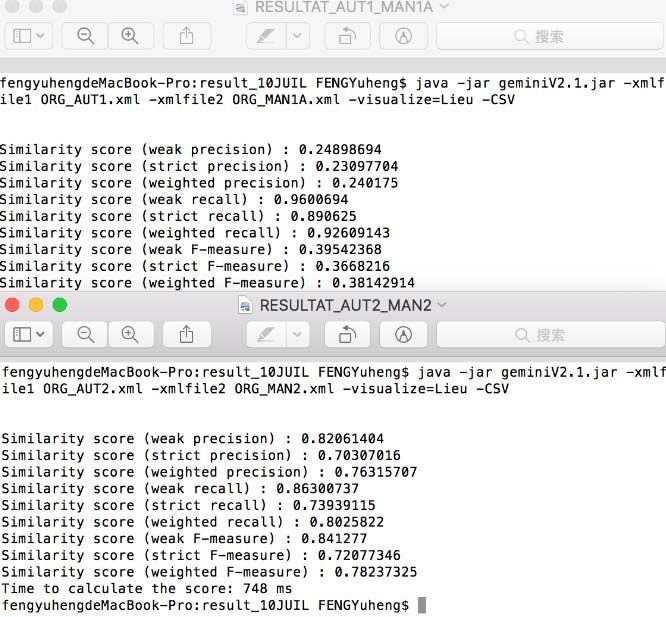666x617 pixels.
Task: Click ORG_MAN1A.xml in first command
Action: click(286, 100)
